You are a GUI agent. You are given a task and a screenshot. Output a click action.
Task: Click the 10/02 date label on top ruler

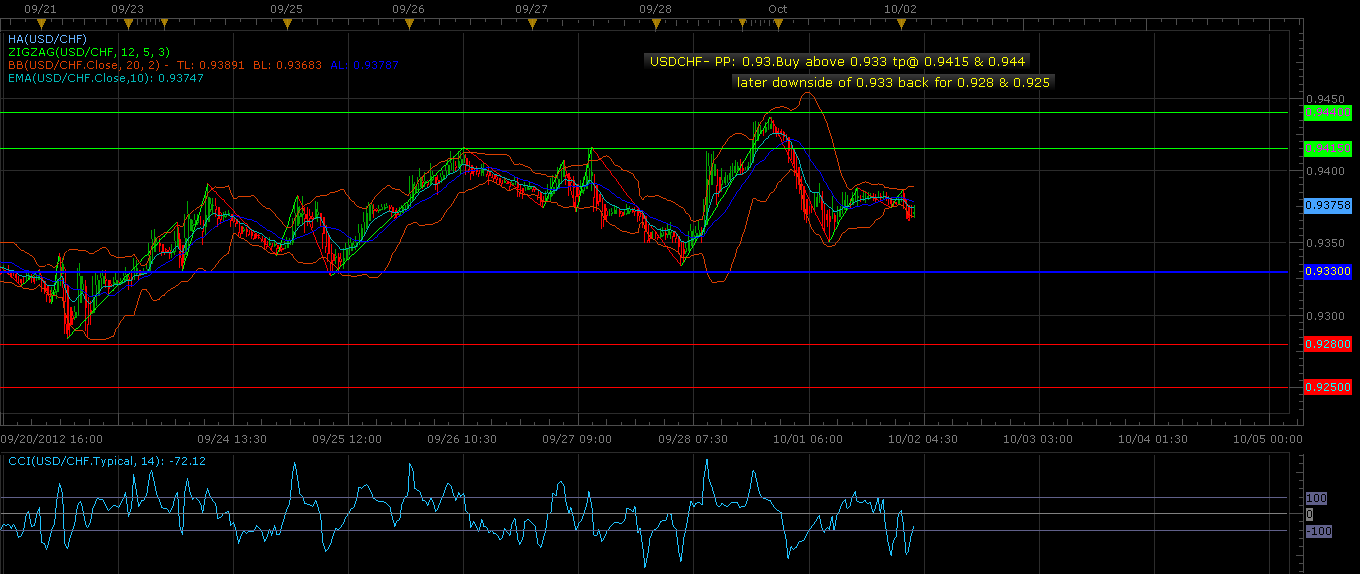click(x=901, y=8)
